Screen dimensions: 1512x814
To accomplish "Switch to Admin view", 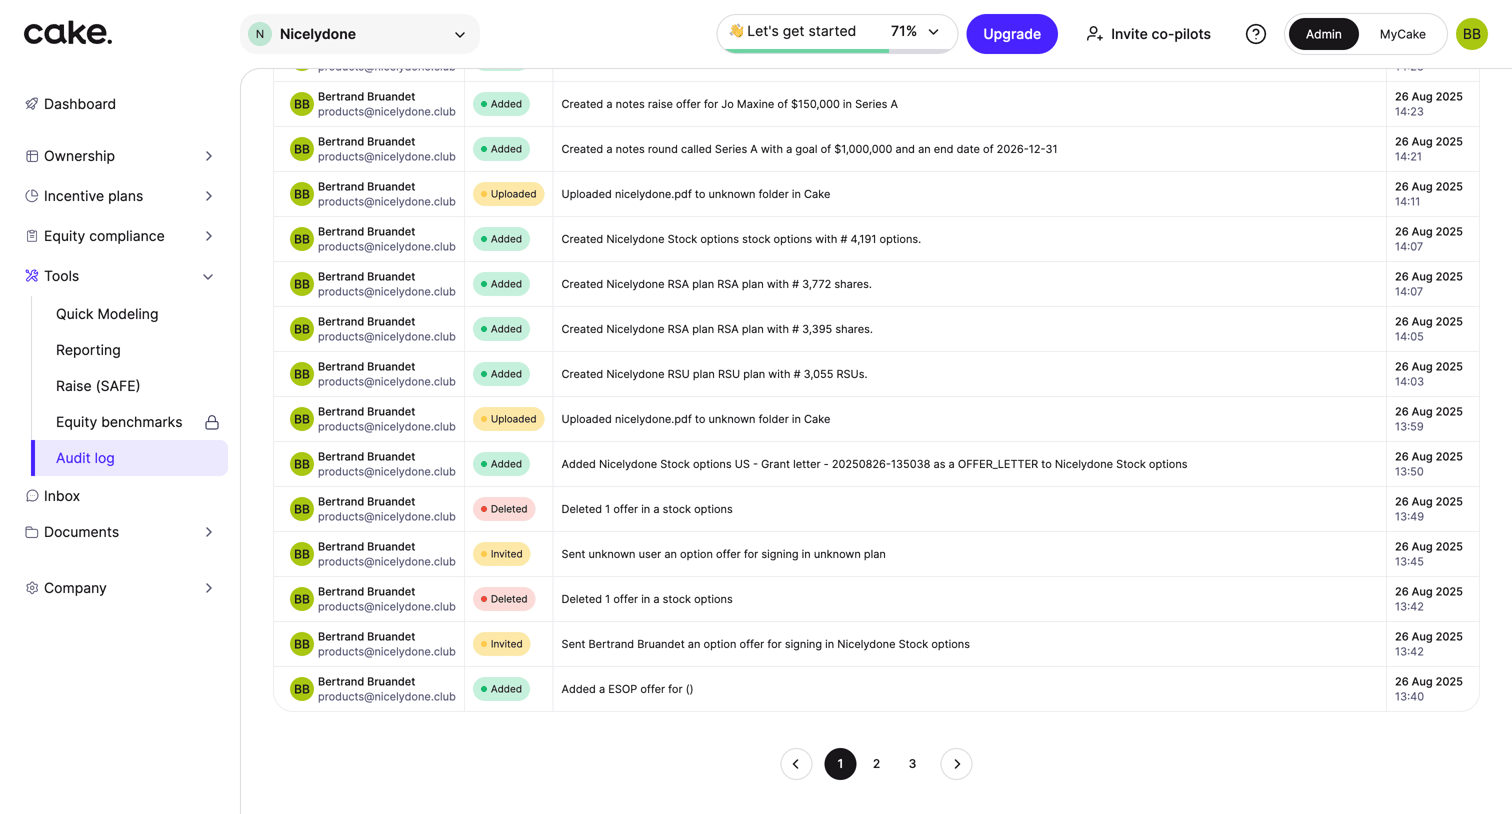I will click(x=1323, y=34).
